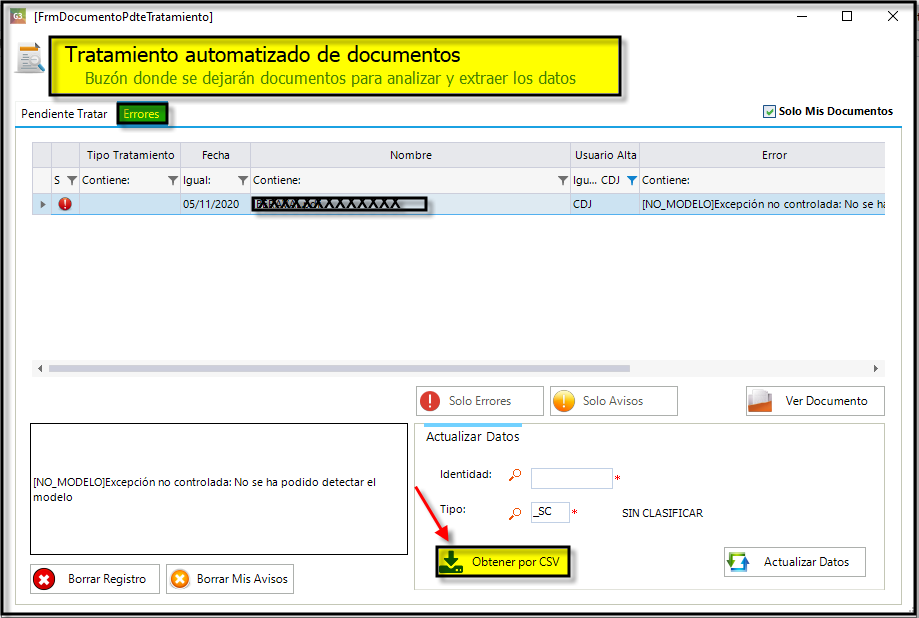This screenshot has width=919, height=618.
Task: Click the error message detail box
Action: pyautogui.click(x=219, y=489)
